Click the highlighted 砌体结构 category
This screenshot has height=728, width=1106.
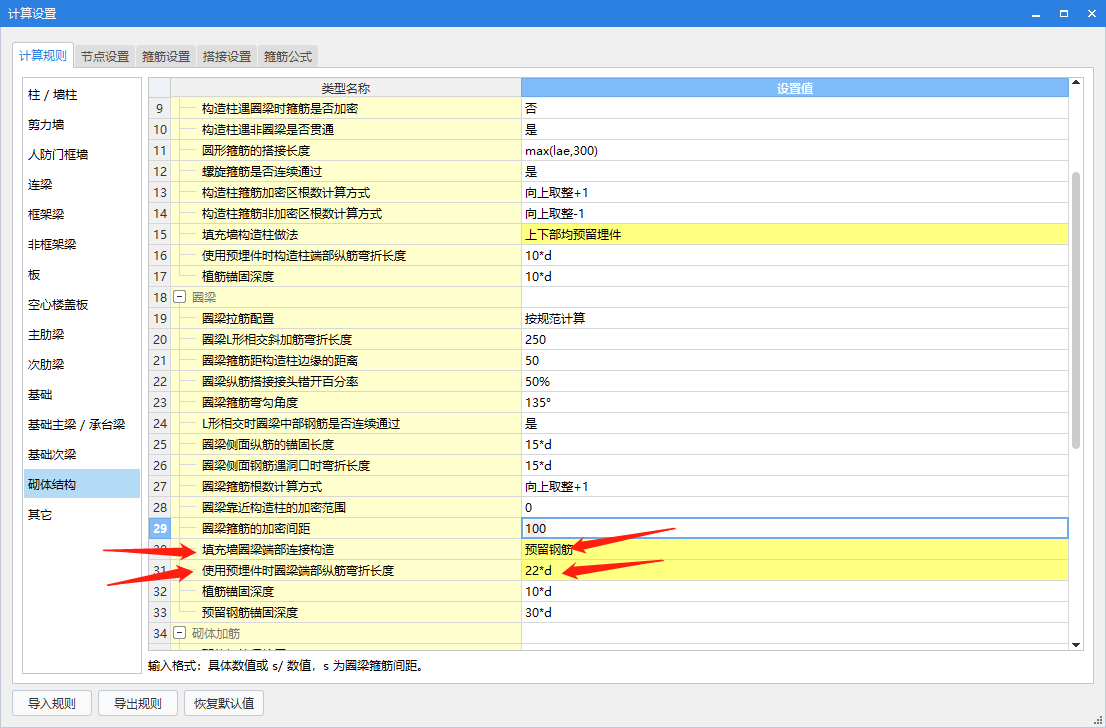point(82,484)
